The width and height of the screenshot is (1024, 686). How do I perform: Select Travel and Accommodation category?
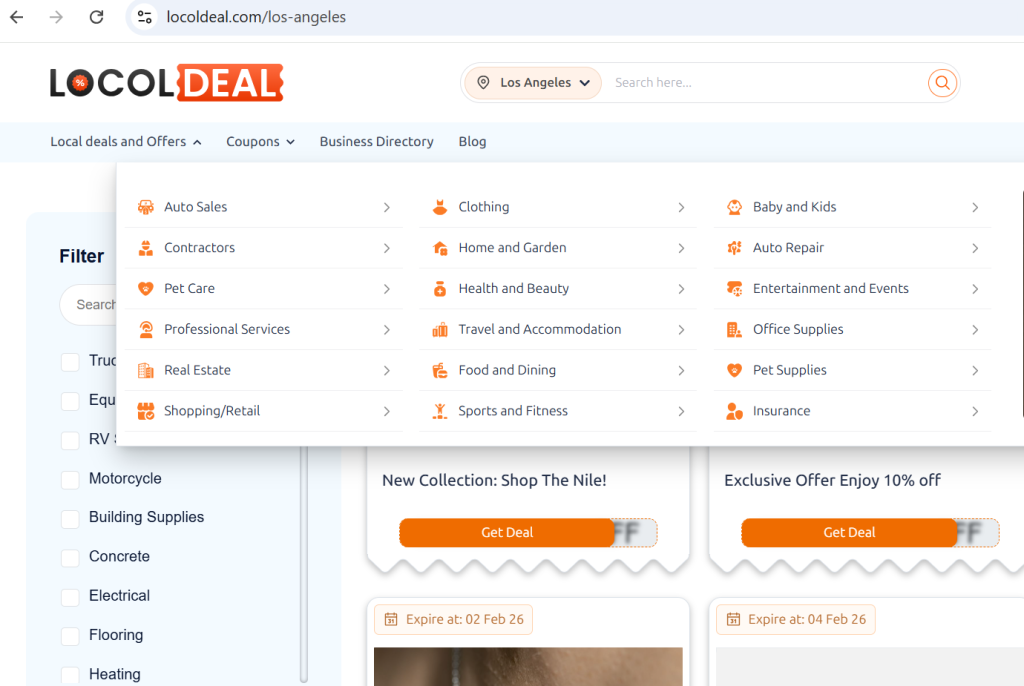click(539, 329)
